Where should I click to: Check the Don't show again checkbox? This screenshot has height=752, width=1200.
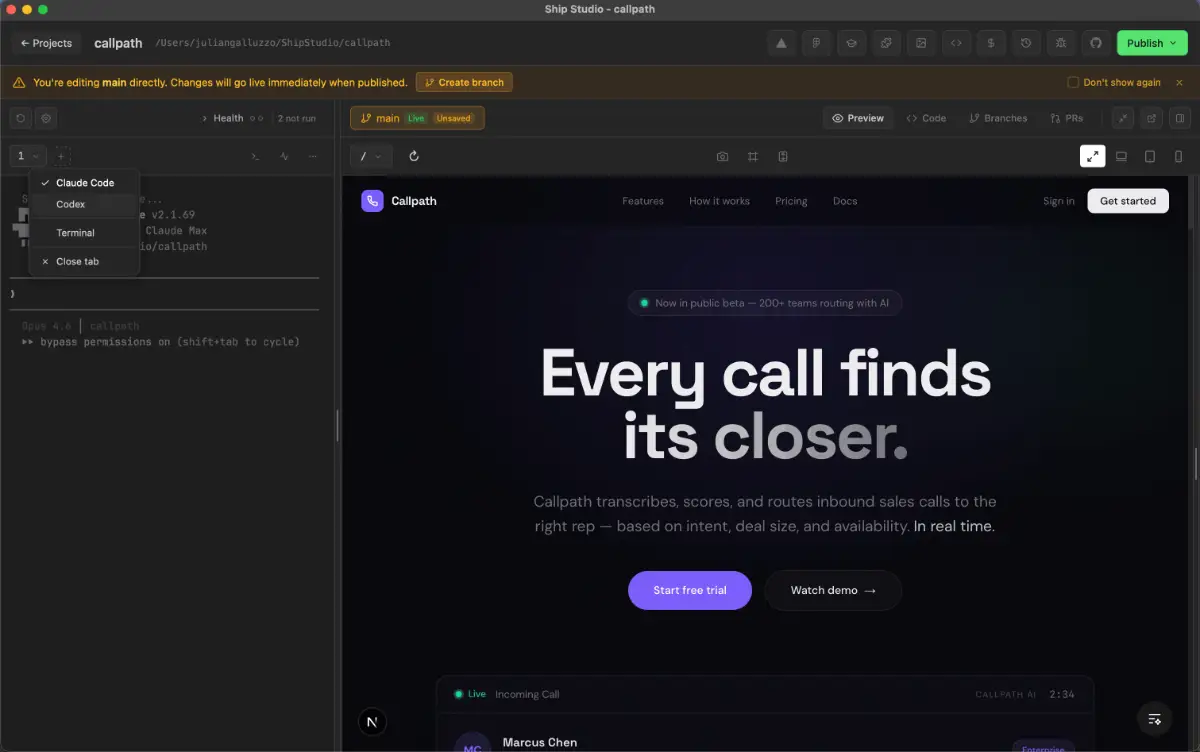1073,82
